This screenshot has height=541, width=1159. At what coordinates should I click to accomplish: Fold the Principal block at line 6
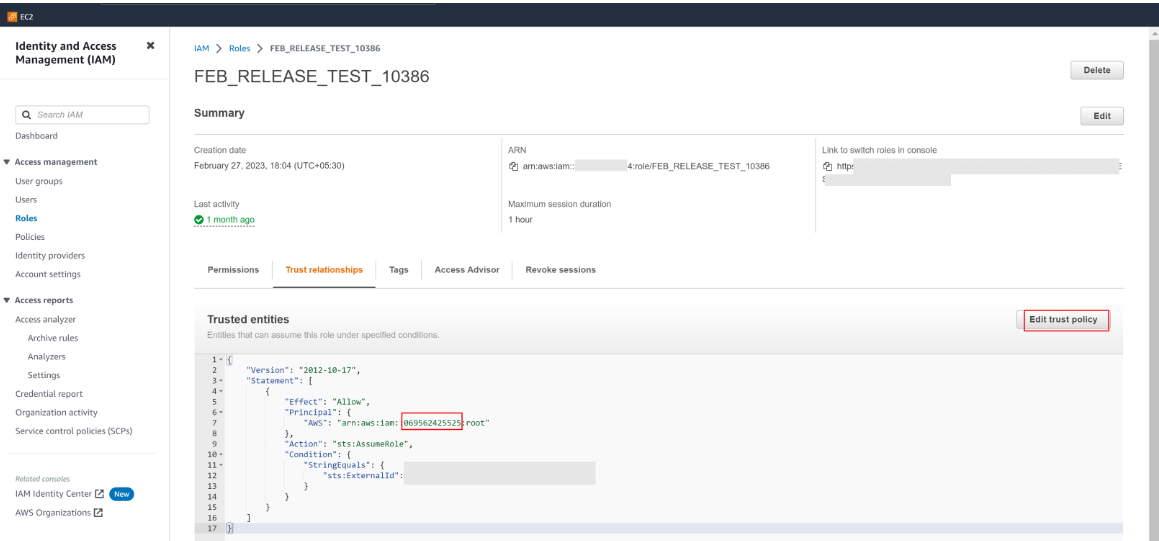click(x=221, y=412)
